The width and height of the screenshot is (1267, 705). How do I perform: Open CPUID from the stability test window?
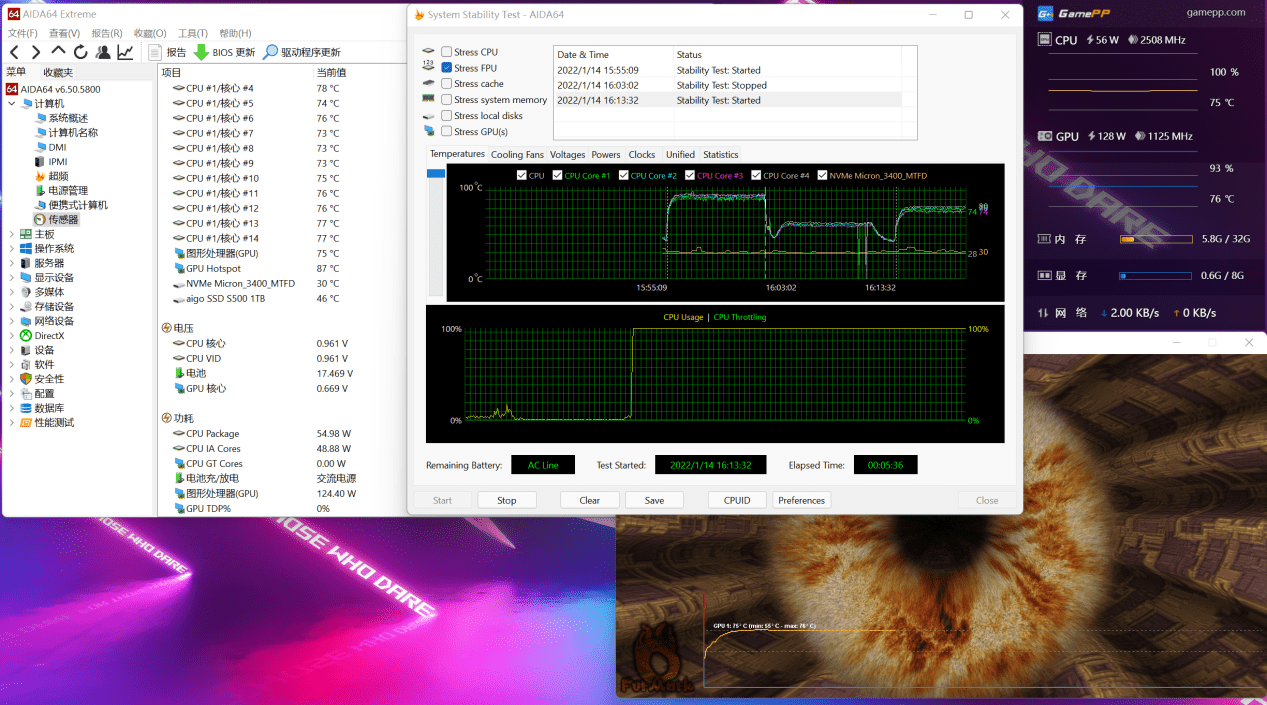737,499
